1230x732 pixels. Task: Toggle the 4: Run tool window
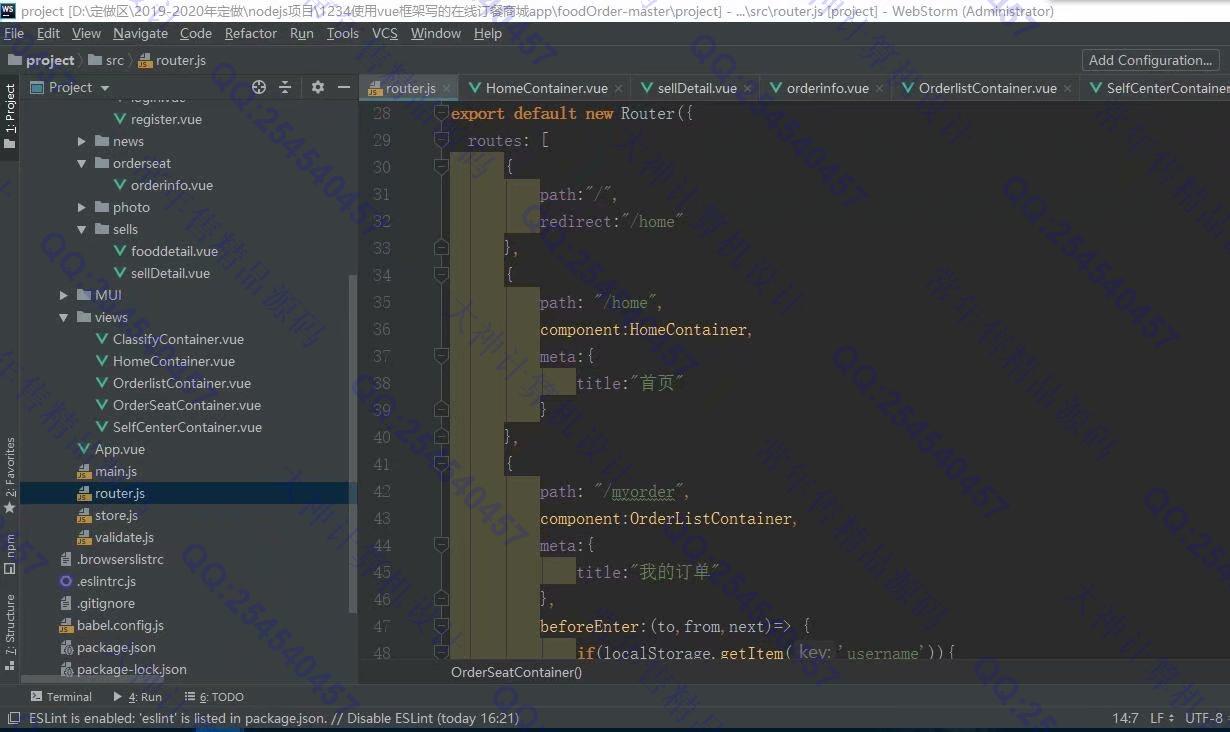[137, 697]
